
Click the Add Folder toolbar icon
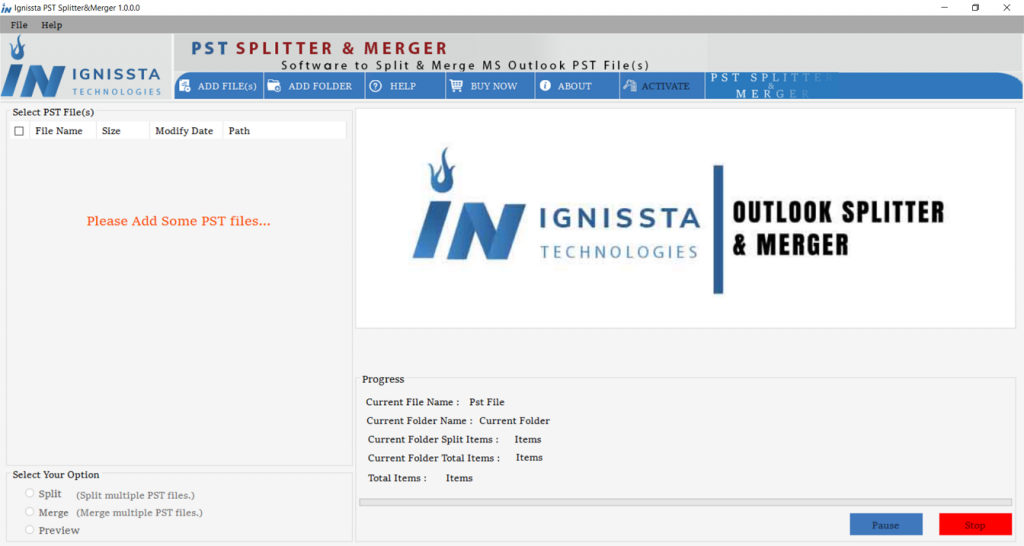[273, 86]
